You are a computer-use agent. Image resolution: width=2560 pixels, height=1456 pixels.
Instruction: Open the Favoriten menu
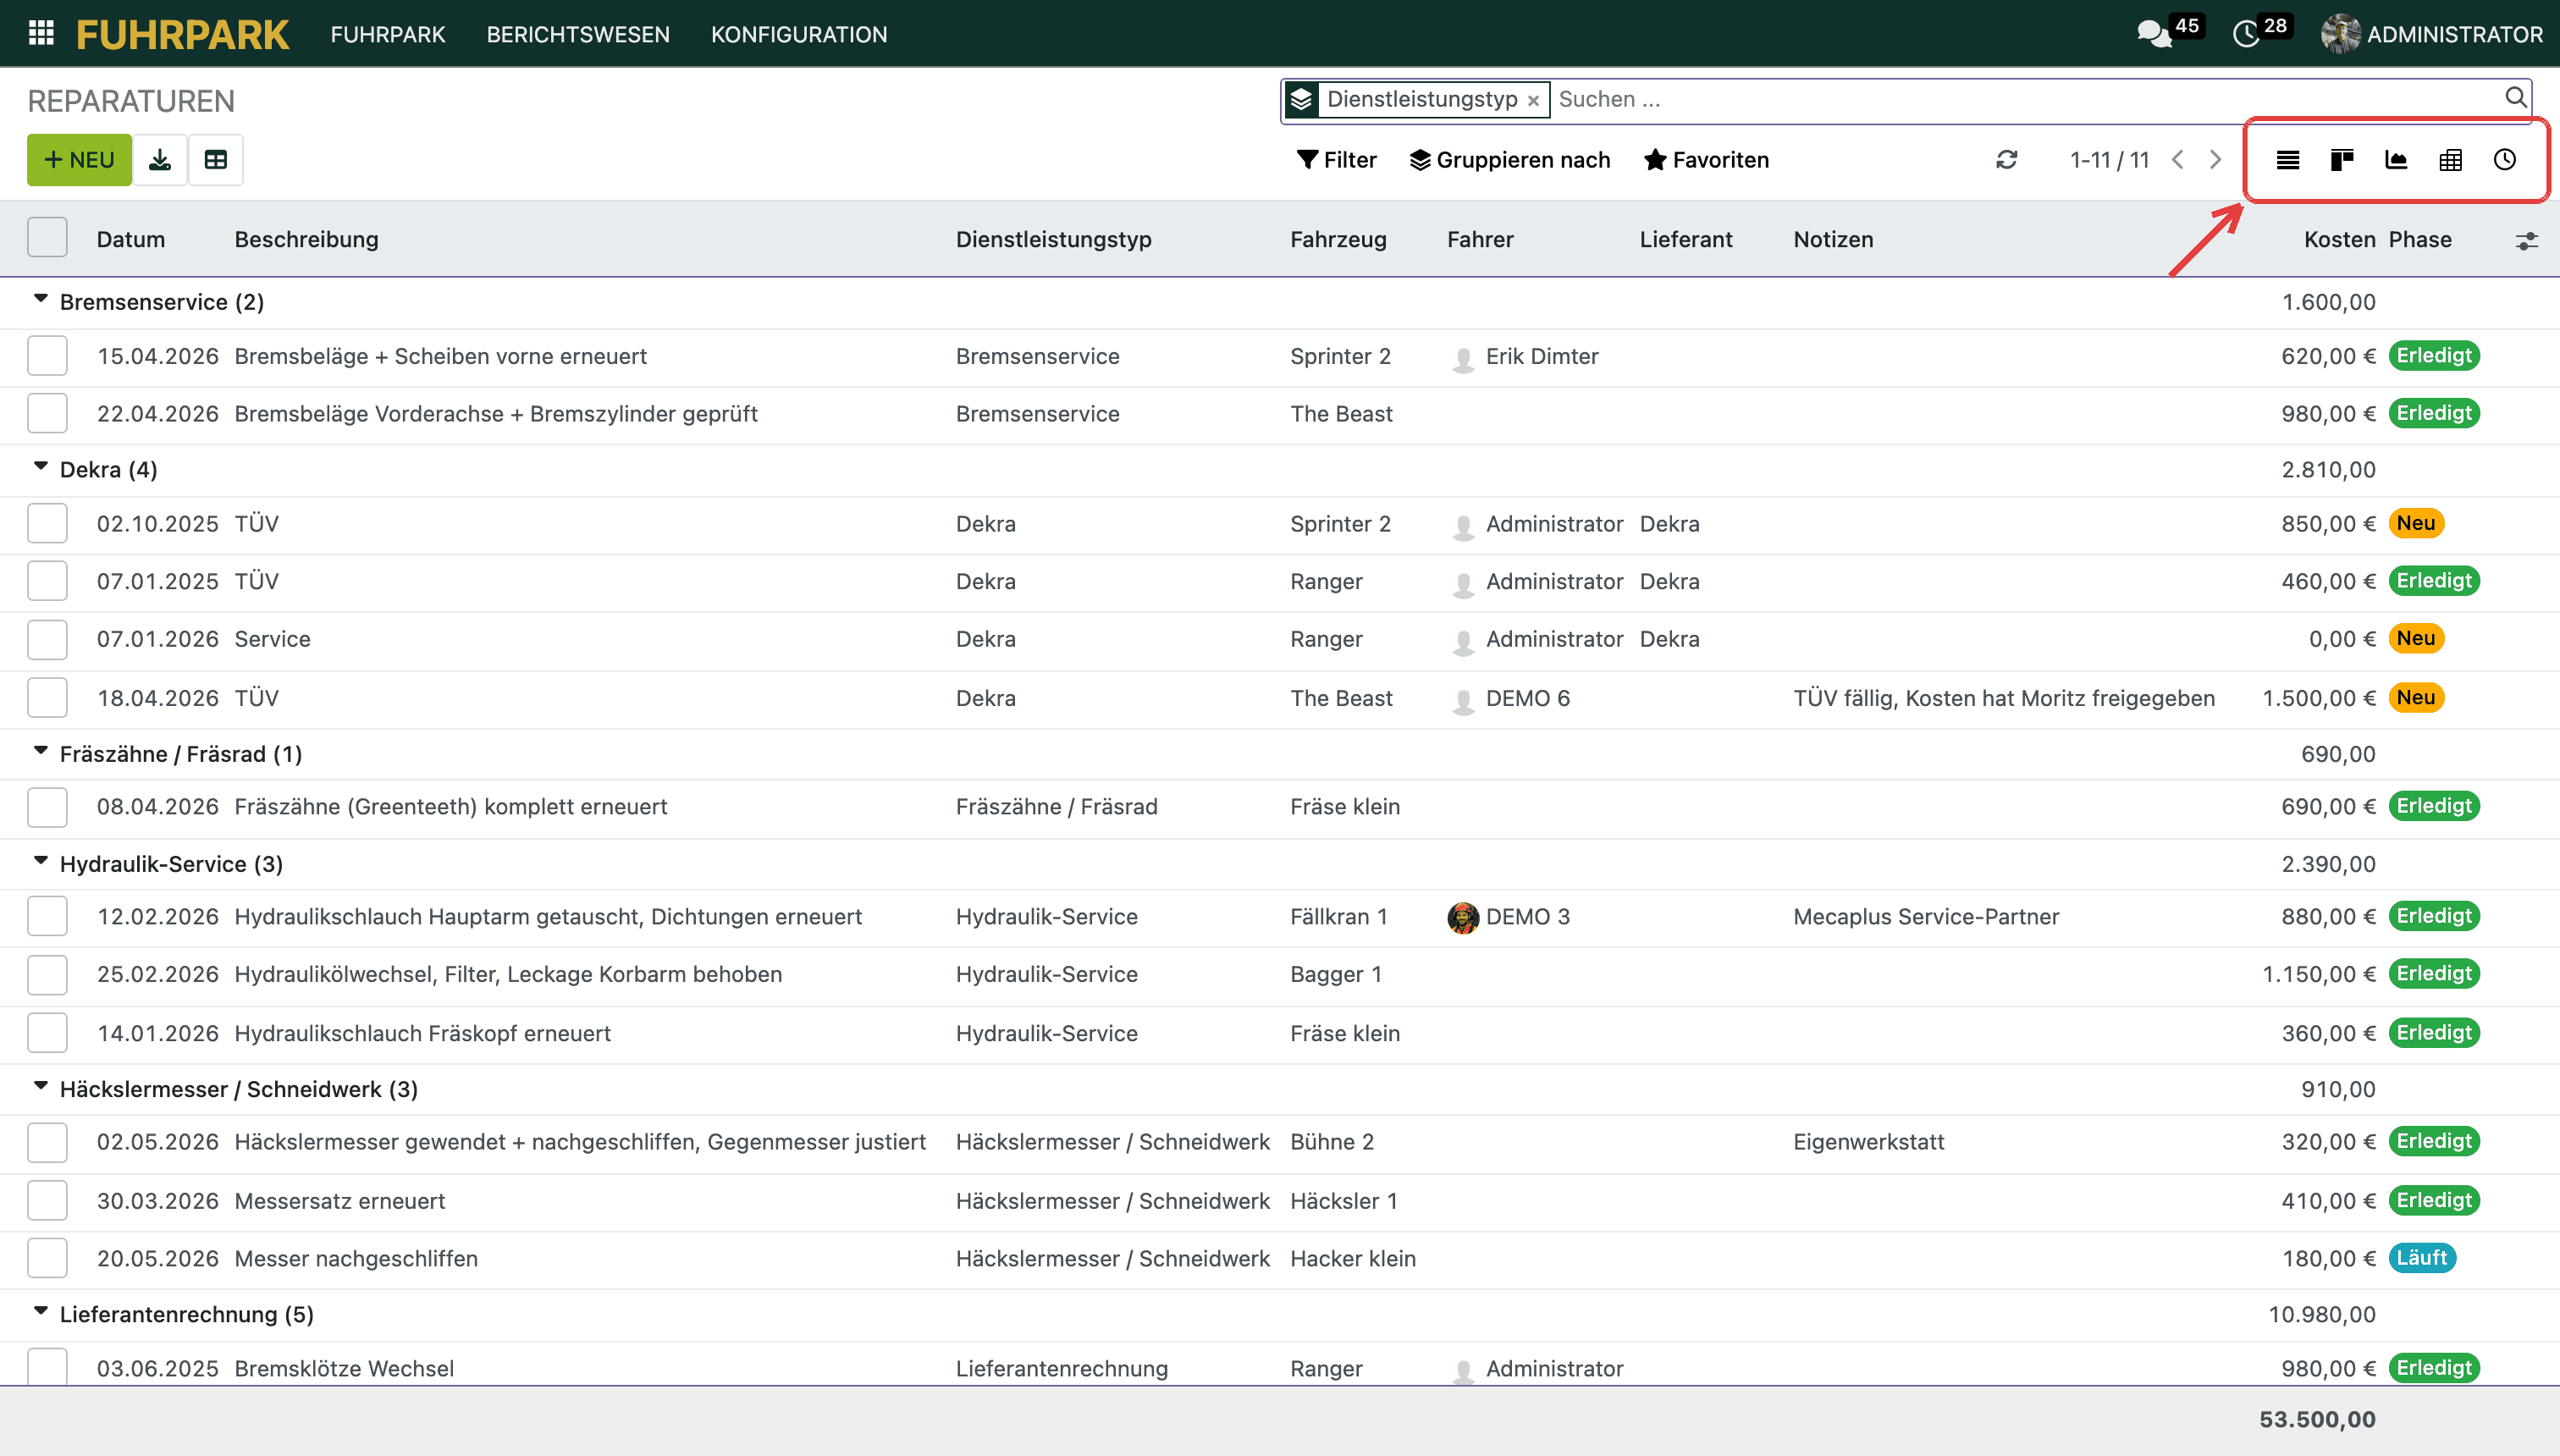[1707, 160]
